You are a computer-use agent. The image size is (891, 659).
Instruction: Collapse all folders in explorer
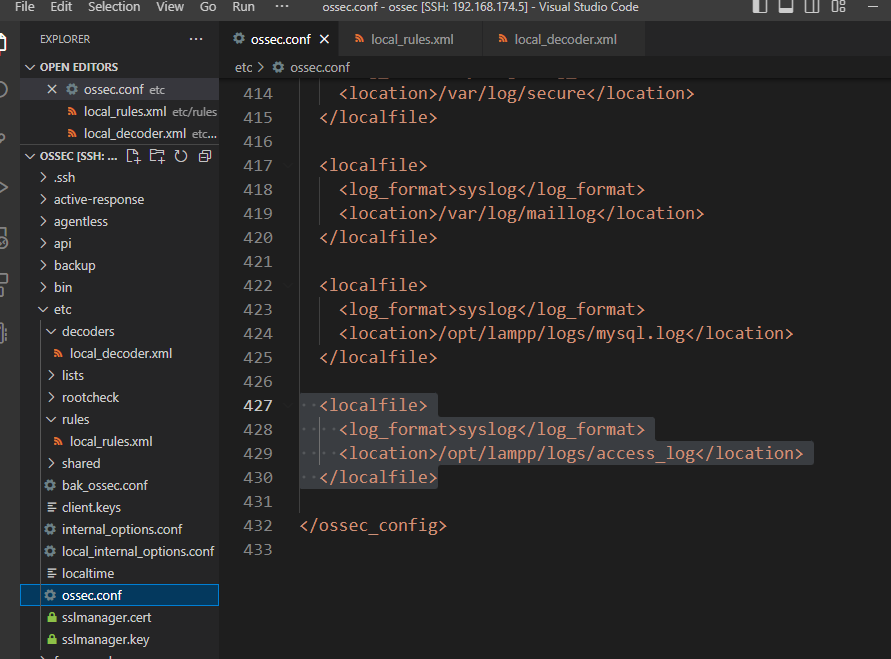[205, 156]
